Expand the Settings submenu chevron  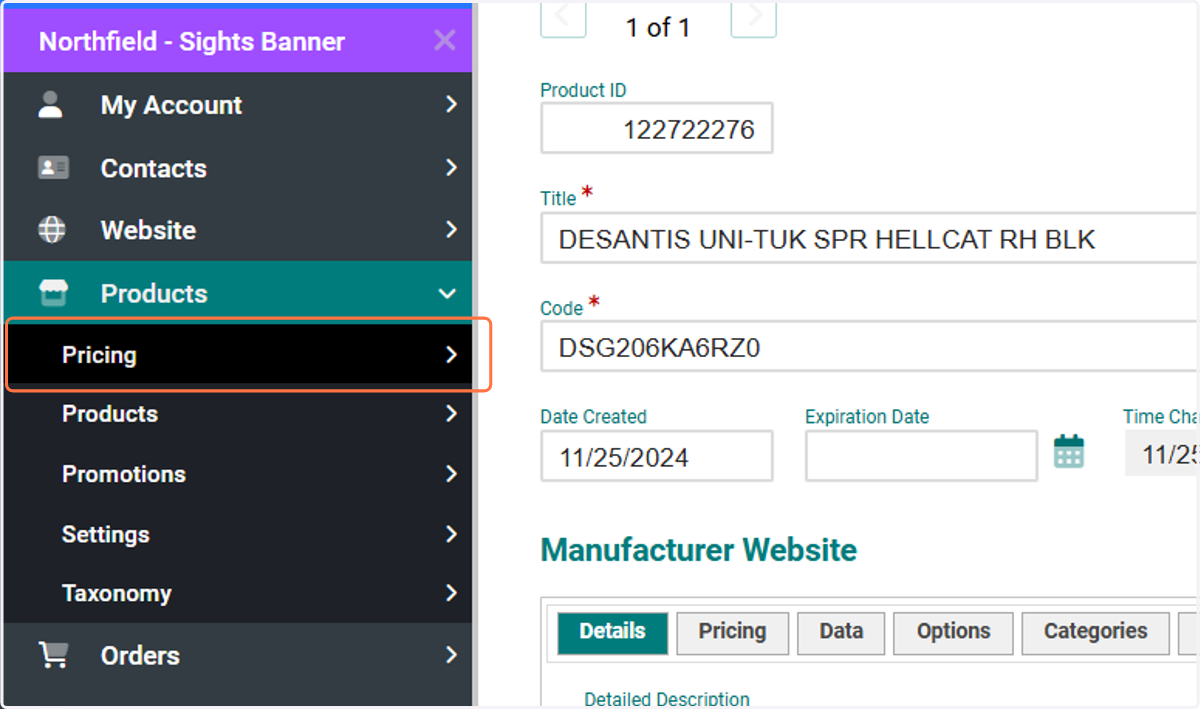(451, 533)
